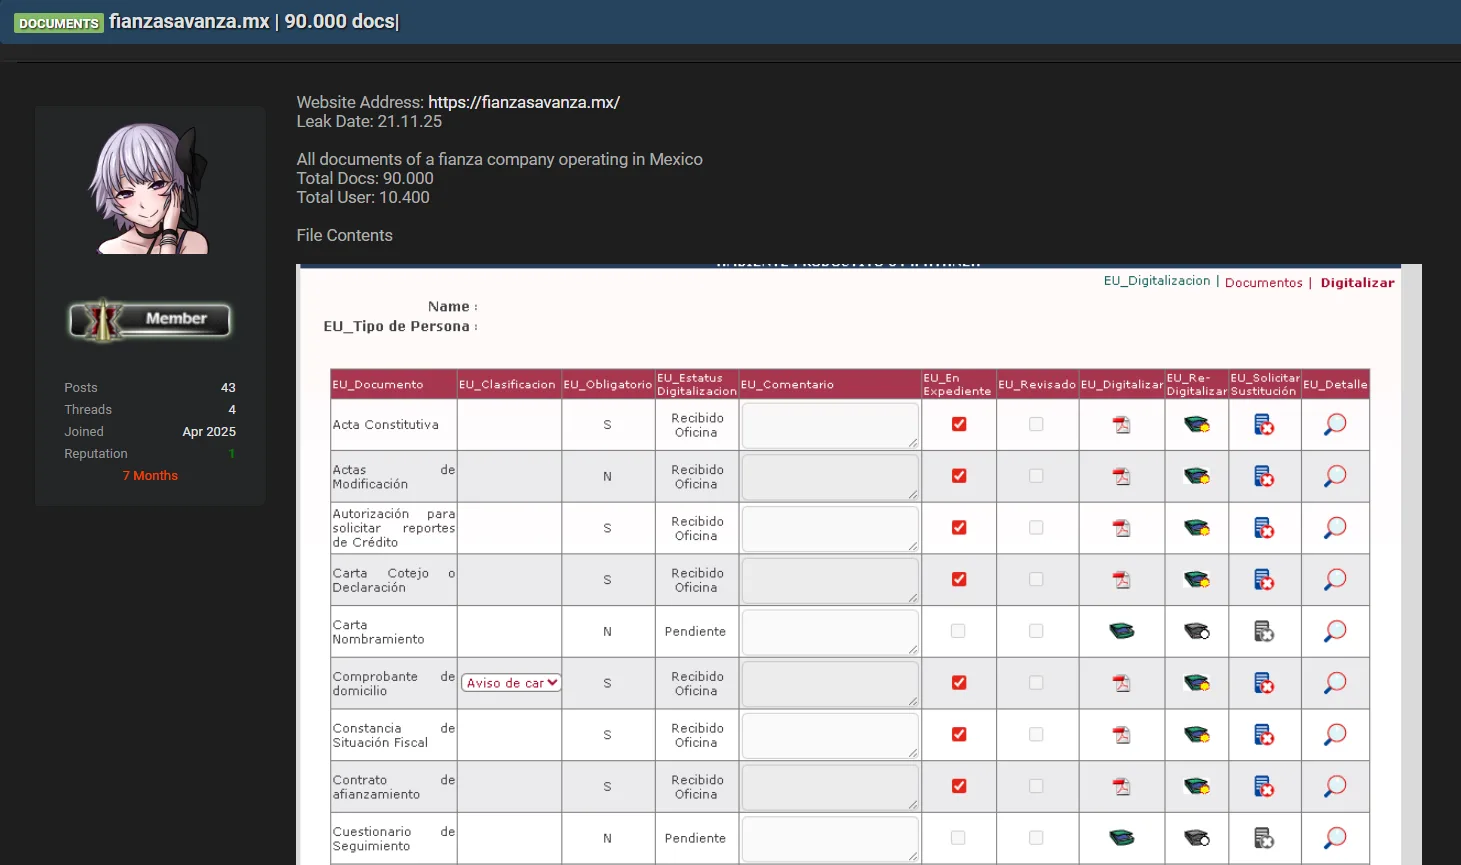Screen dimensions: 1461x865
Task: Click the PDF icon for Contrato de afianzamiento
Action: (x=1121, y=787)
